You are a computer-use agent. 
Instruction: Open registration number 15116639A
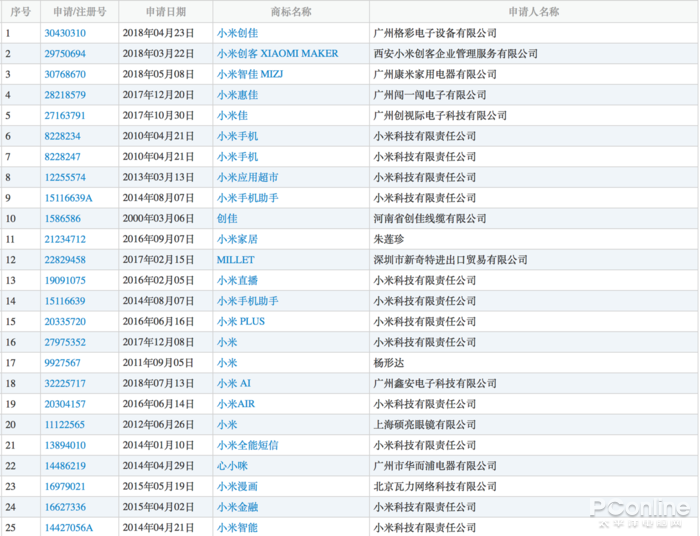coord(68,198)
